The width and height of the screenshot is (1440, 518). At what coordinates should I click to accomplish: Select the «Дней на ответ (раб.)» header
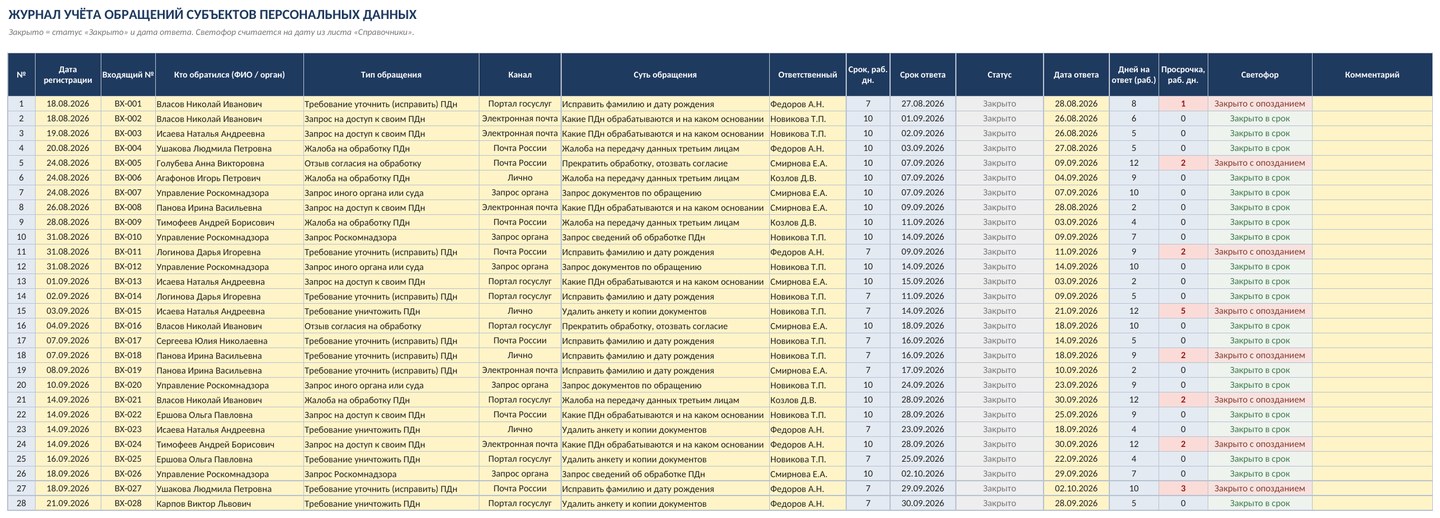pyautogui.click(x=1134, y=75)
